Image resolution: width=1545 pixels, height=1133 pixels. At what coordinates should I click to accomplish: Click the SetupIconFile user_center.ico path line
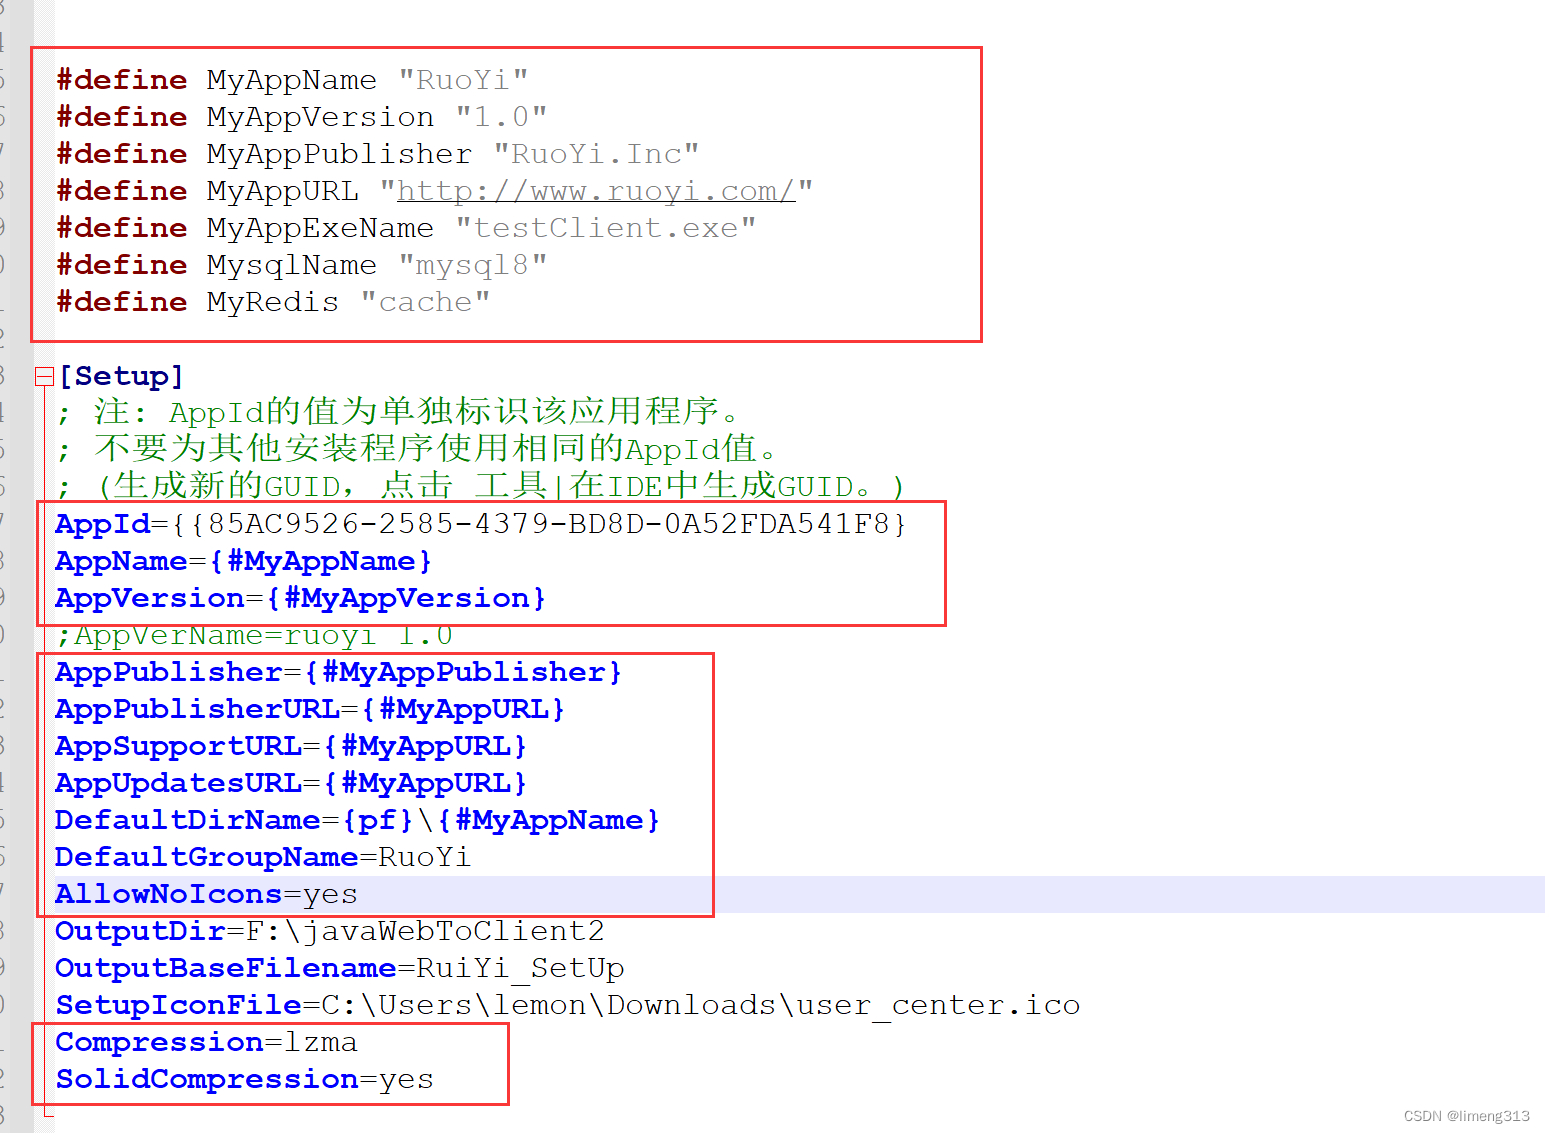[x=568, y=1005]
